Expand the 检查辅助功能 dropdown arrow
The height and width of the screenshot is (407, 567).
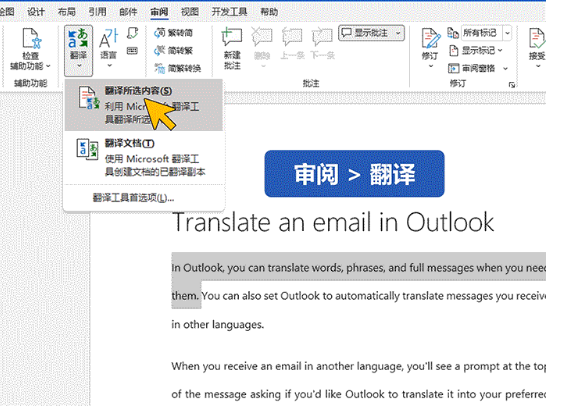point(48,66)
